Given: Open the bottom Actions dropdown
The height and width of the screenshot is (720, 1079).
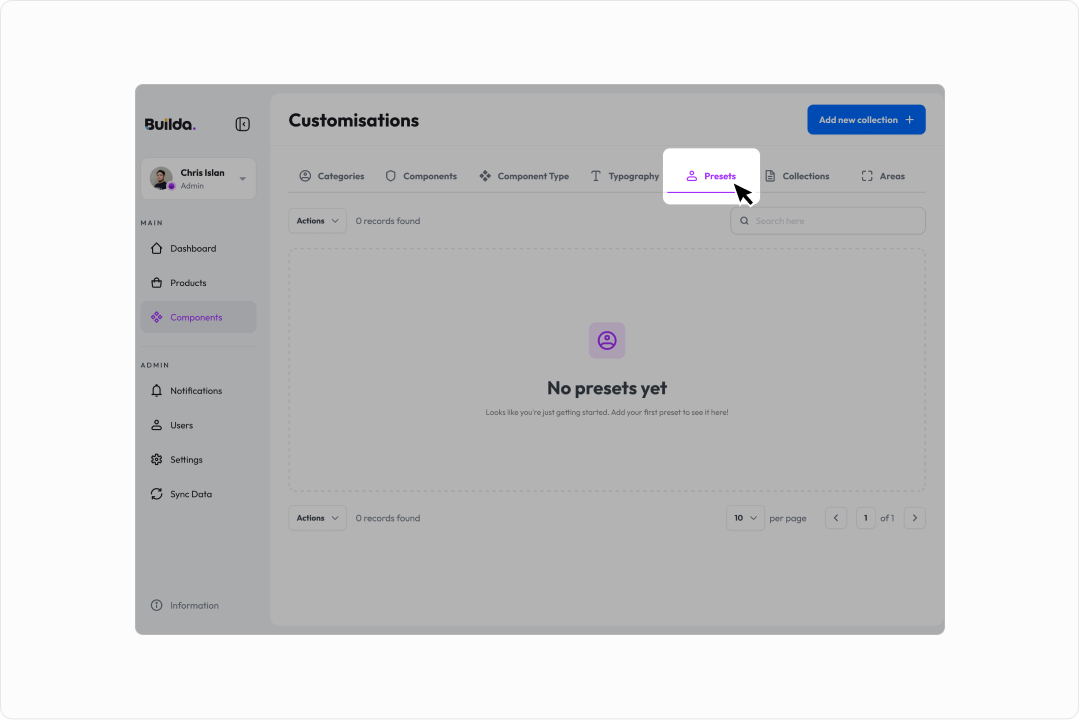Looking at the screenshot, I should pyautogui.click(x=317, y=518).
